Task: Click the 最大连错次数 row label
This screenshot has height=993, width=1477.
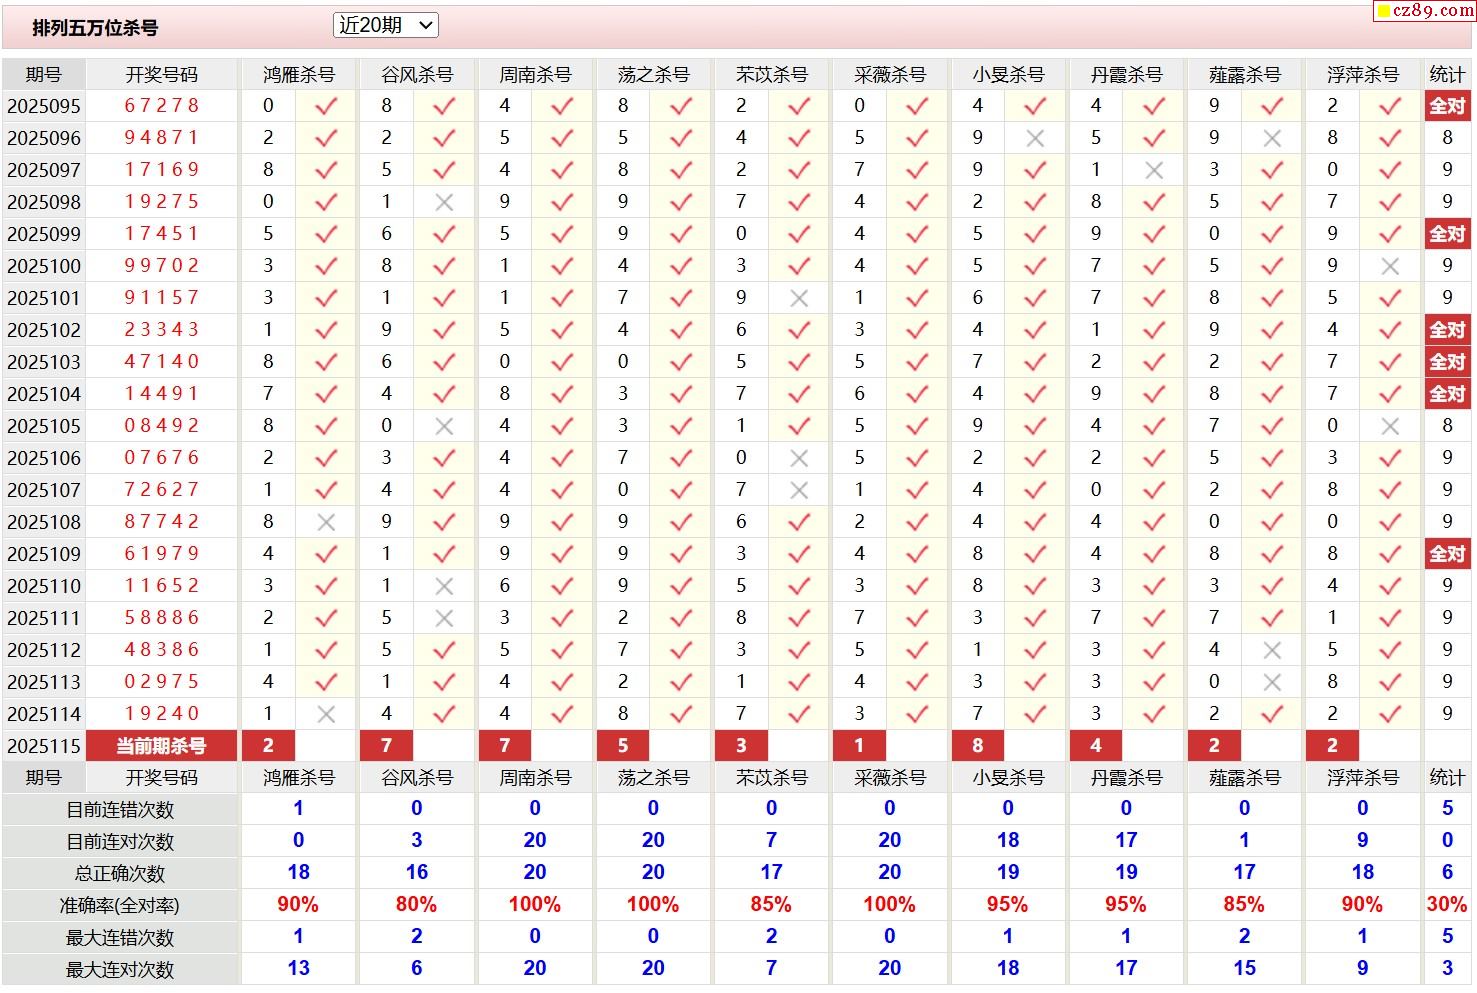Action: coord(120,938)
